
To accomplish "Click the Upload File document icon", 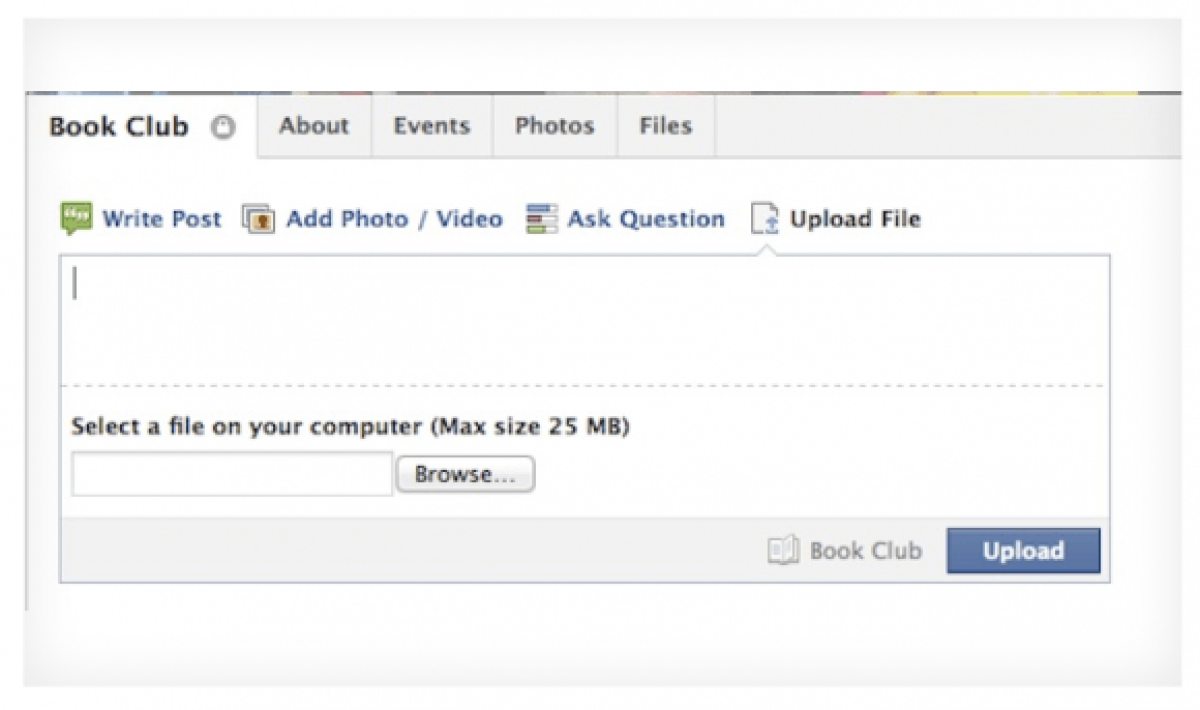I will tap(765, 219).
